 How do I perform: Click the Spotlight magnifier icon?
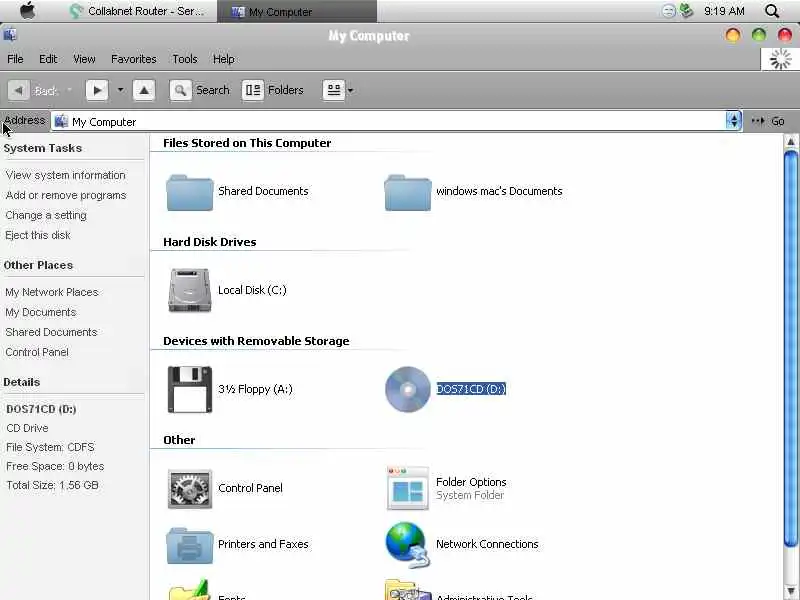[772, 11]
